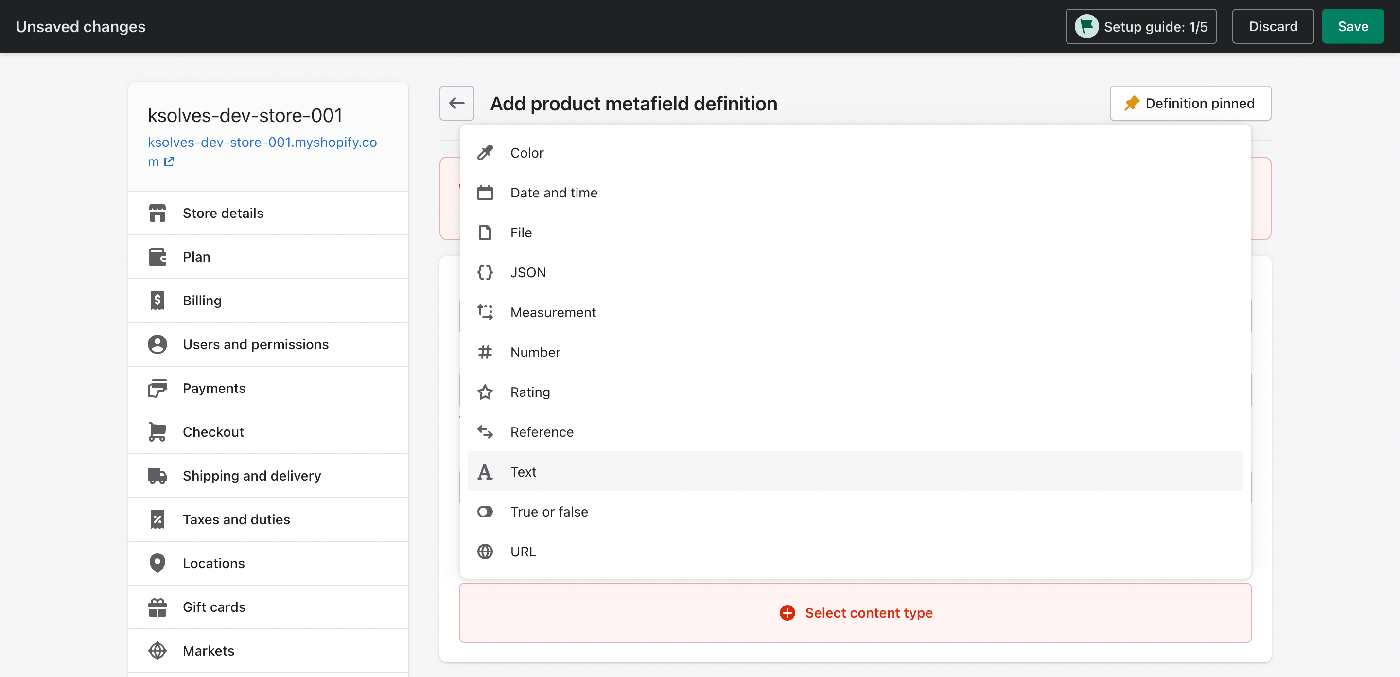
Task: Click the Plan wallet icon
Action: [x=157, y=257]
